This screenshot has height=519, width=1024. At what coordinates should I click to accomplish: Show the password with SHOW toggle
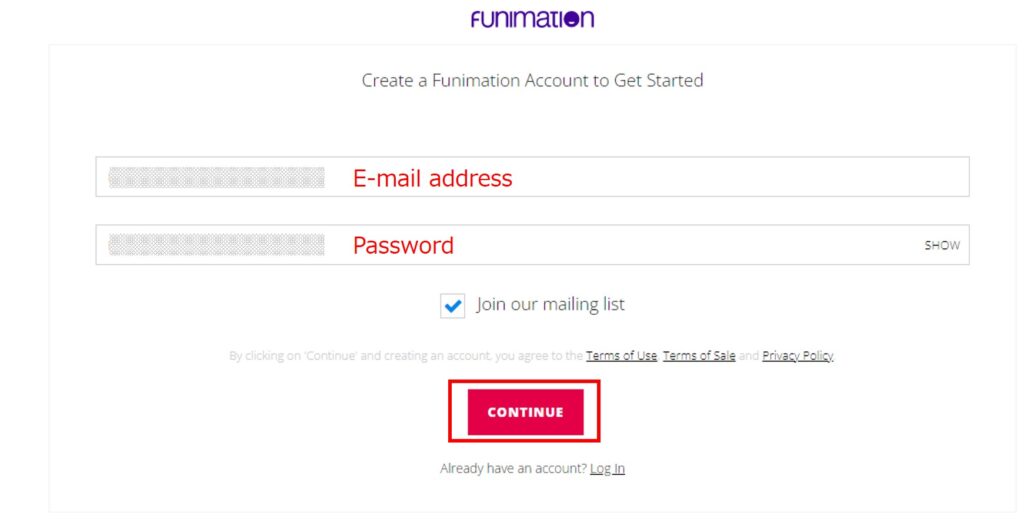[941, 245]
